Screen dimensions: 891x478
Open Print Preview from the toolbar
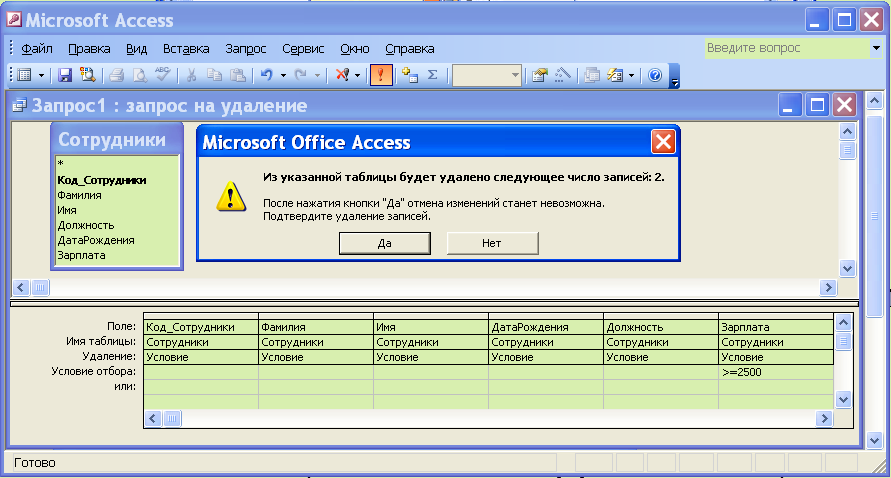(x=140, y=75)
